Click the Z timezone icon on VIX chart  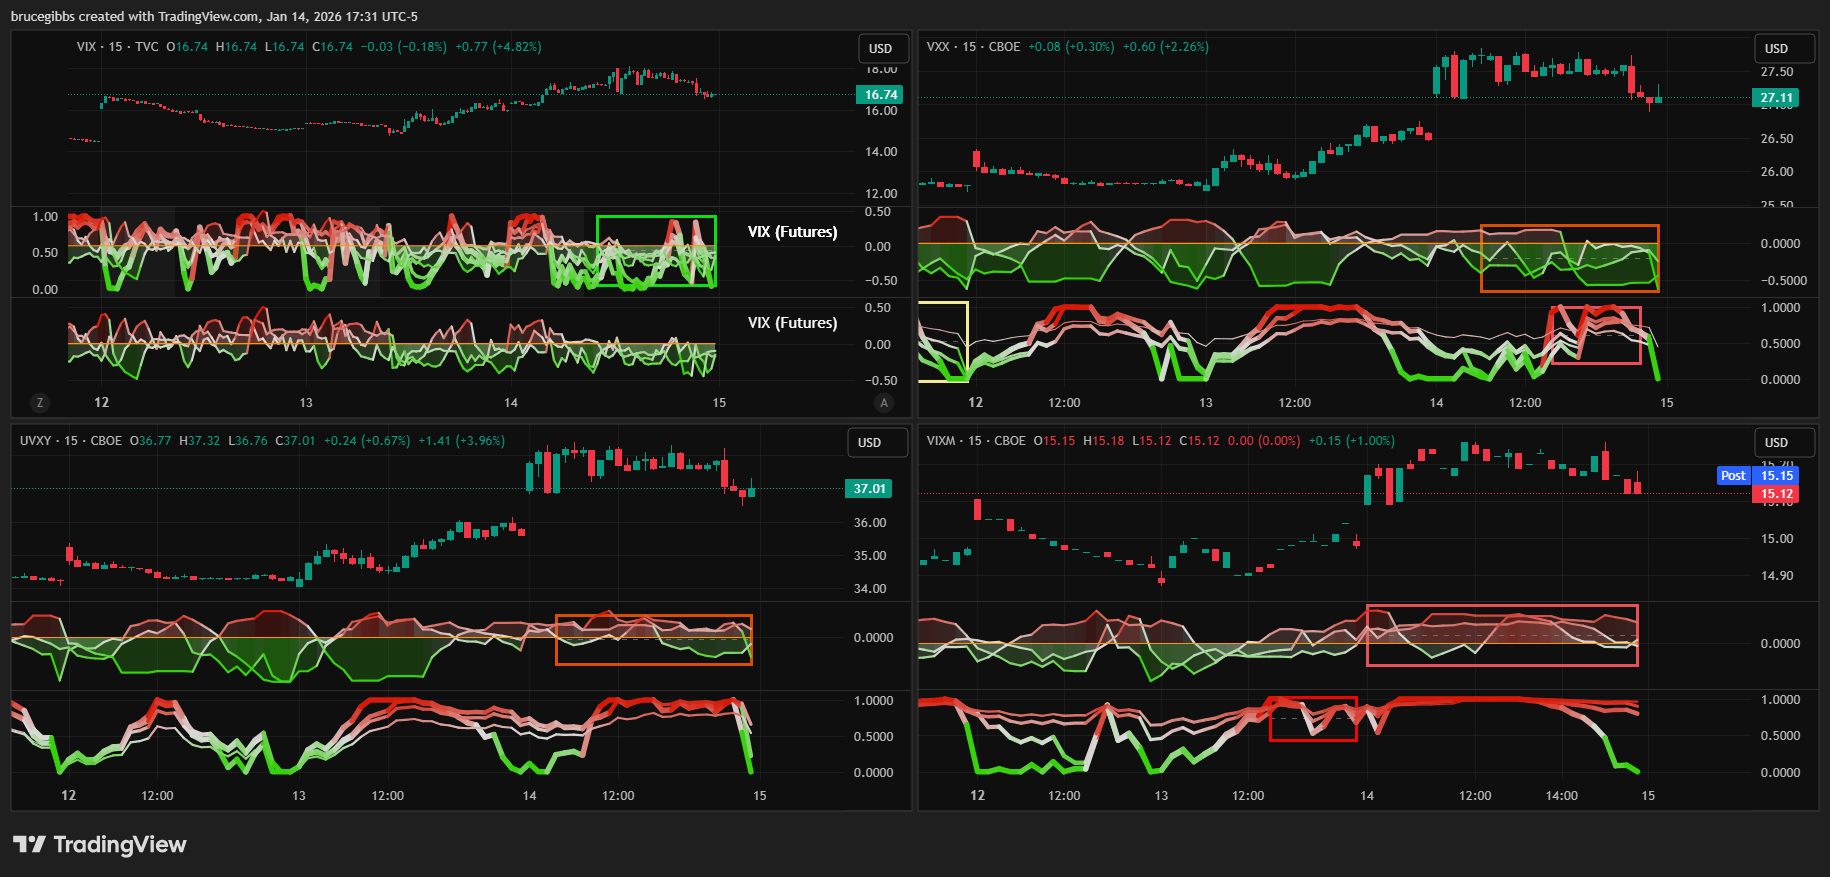[40, 403]
